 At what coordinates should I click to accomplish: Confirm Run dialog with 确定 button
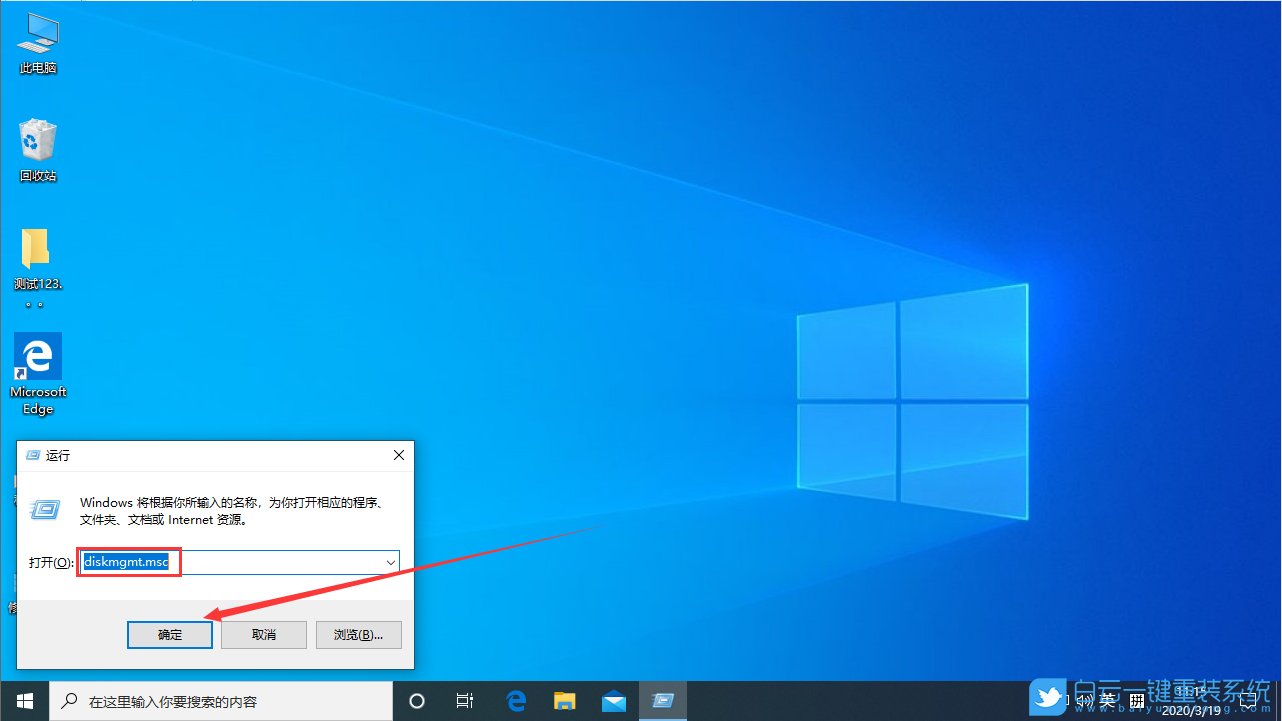click(169, 634)
